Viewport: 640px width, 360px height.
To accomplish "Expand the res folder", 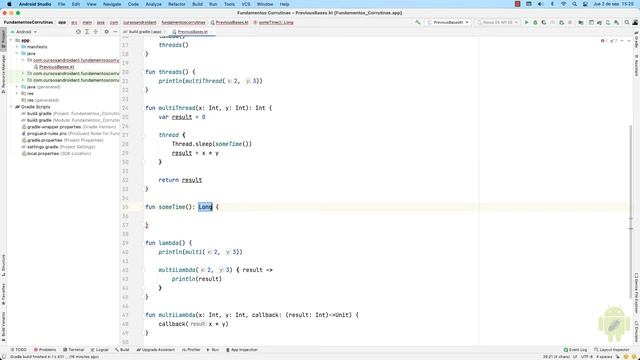I will (x=17, y=93).
